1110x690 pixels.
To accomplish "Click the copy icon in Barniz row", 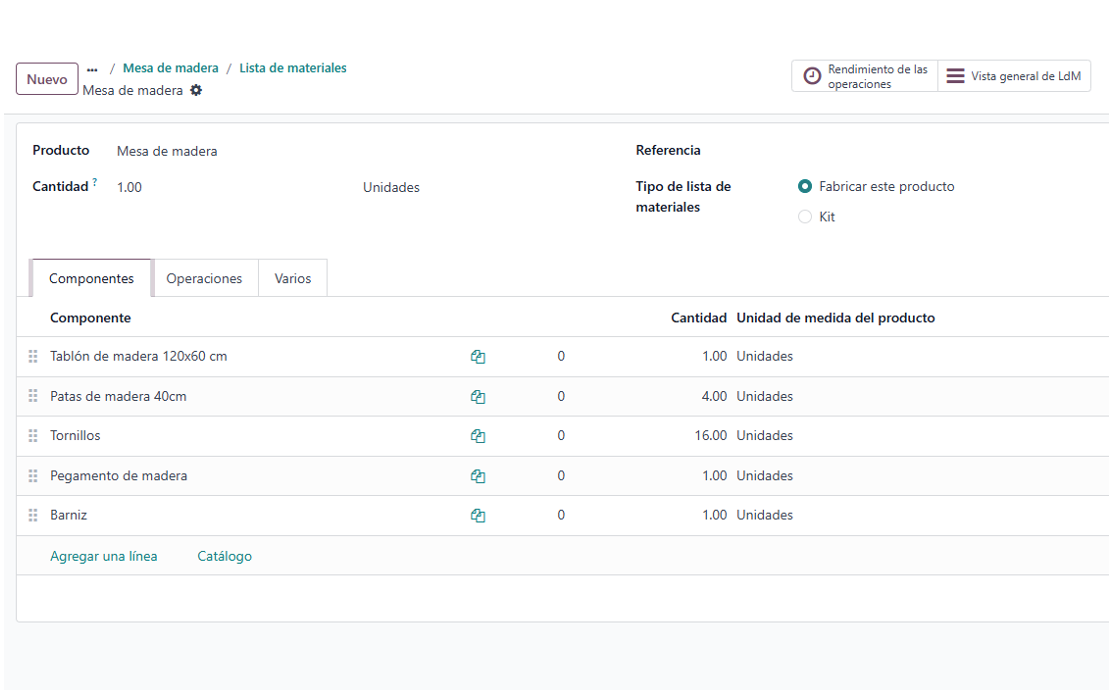I will 478,515.
